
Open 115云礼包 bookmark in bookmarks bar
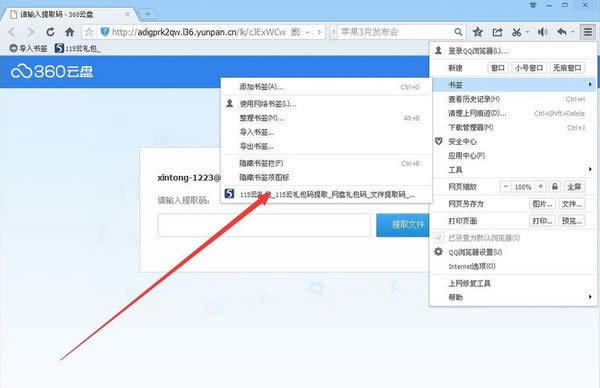(78, 49)
